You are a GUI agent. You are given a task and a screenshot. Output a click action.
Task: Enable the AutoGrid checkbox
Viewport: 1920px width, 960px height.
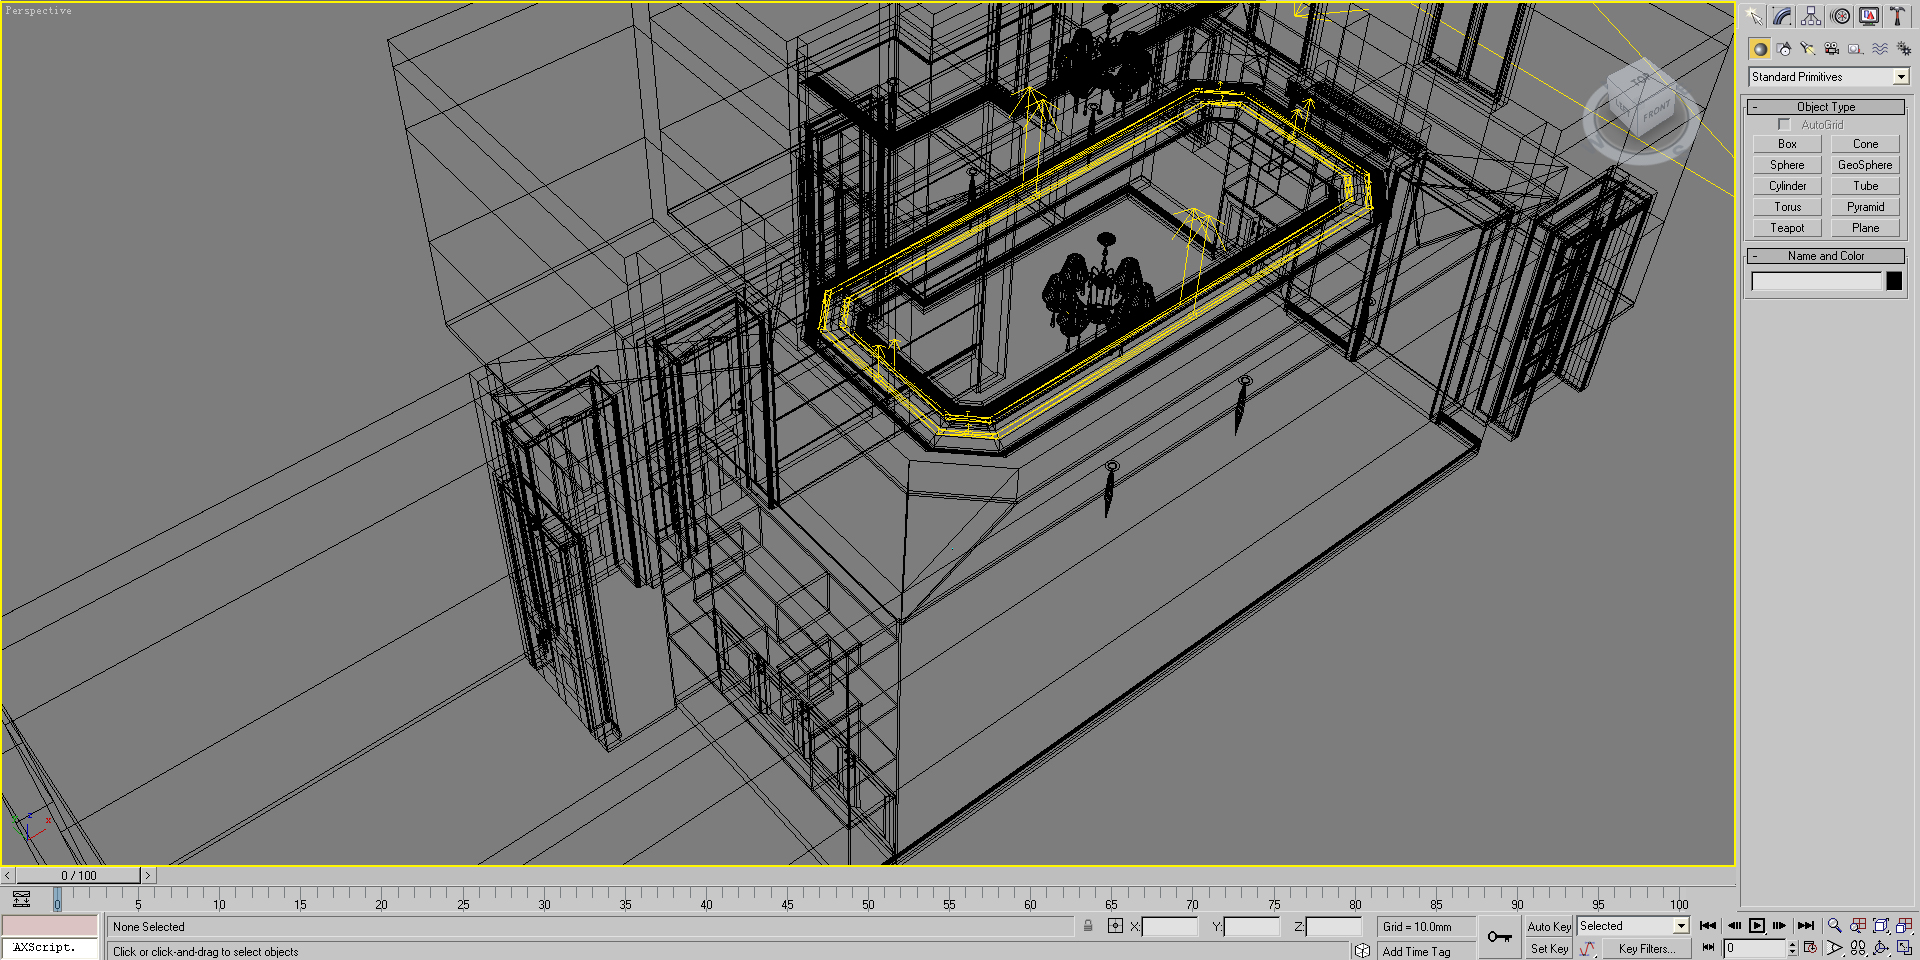1784,125
